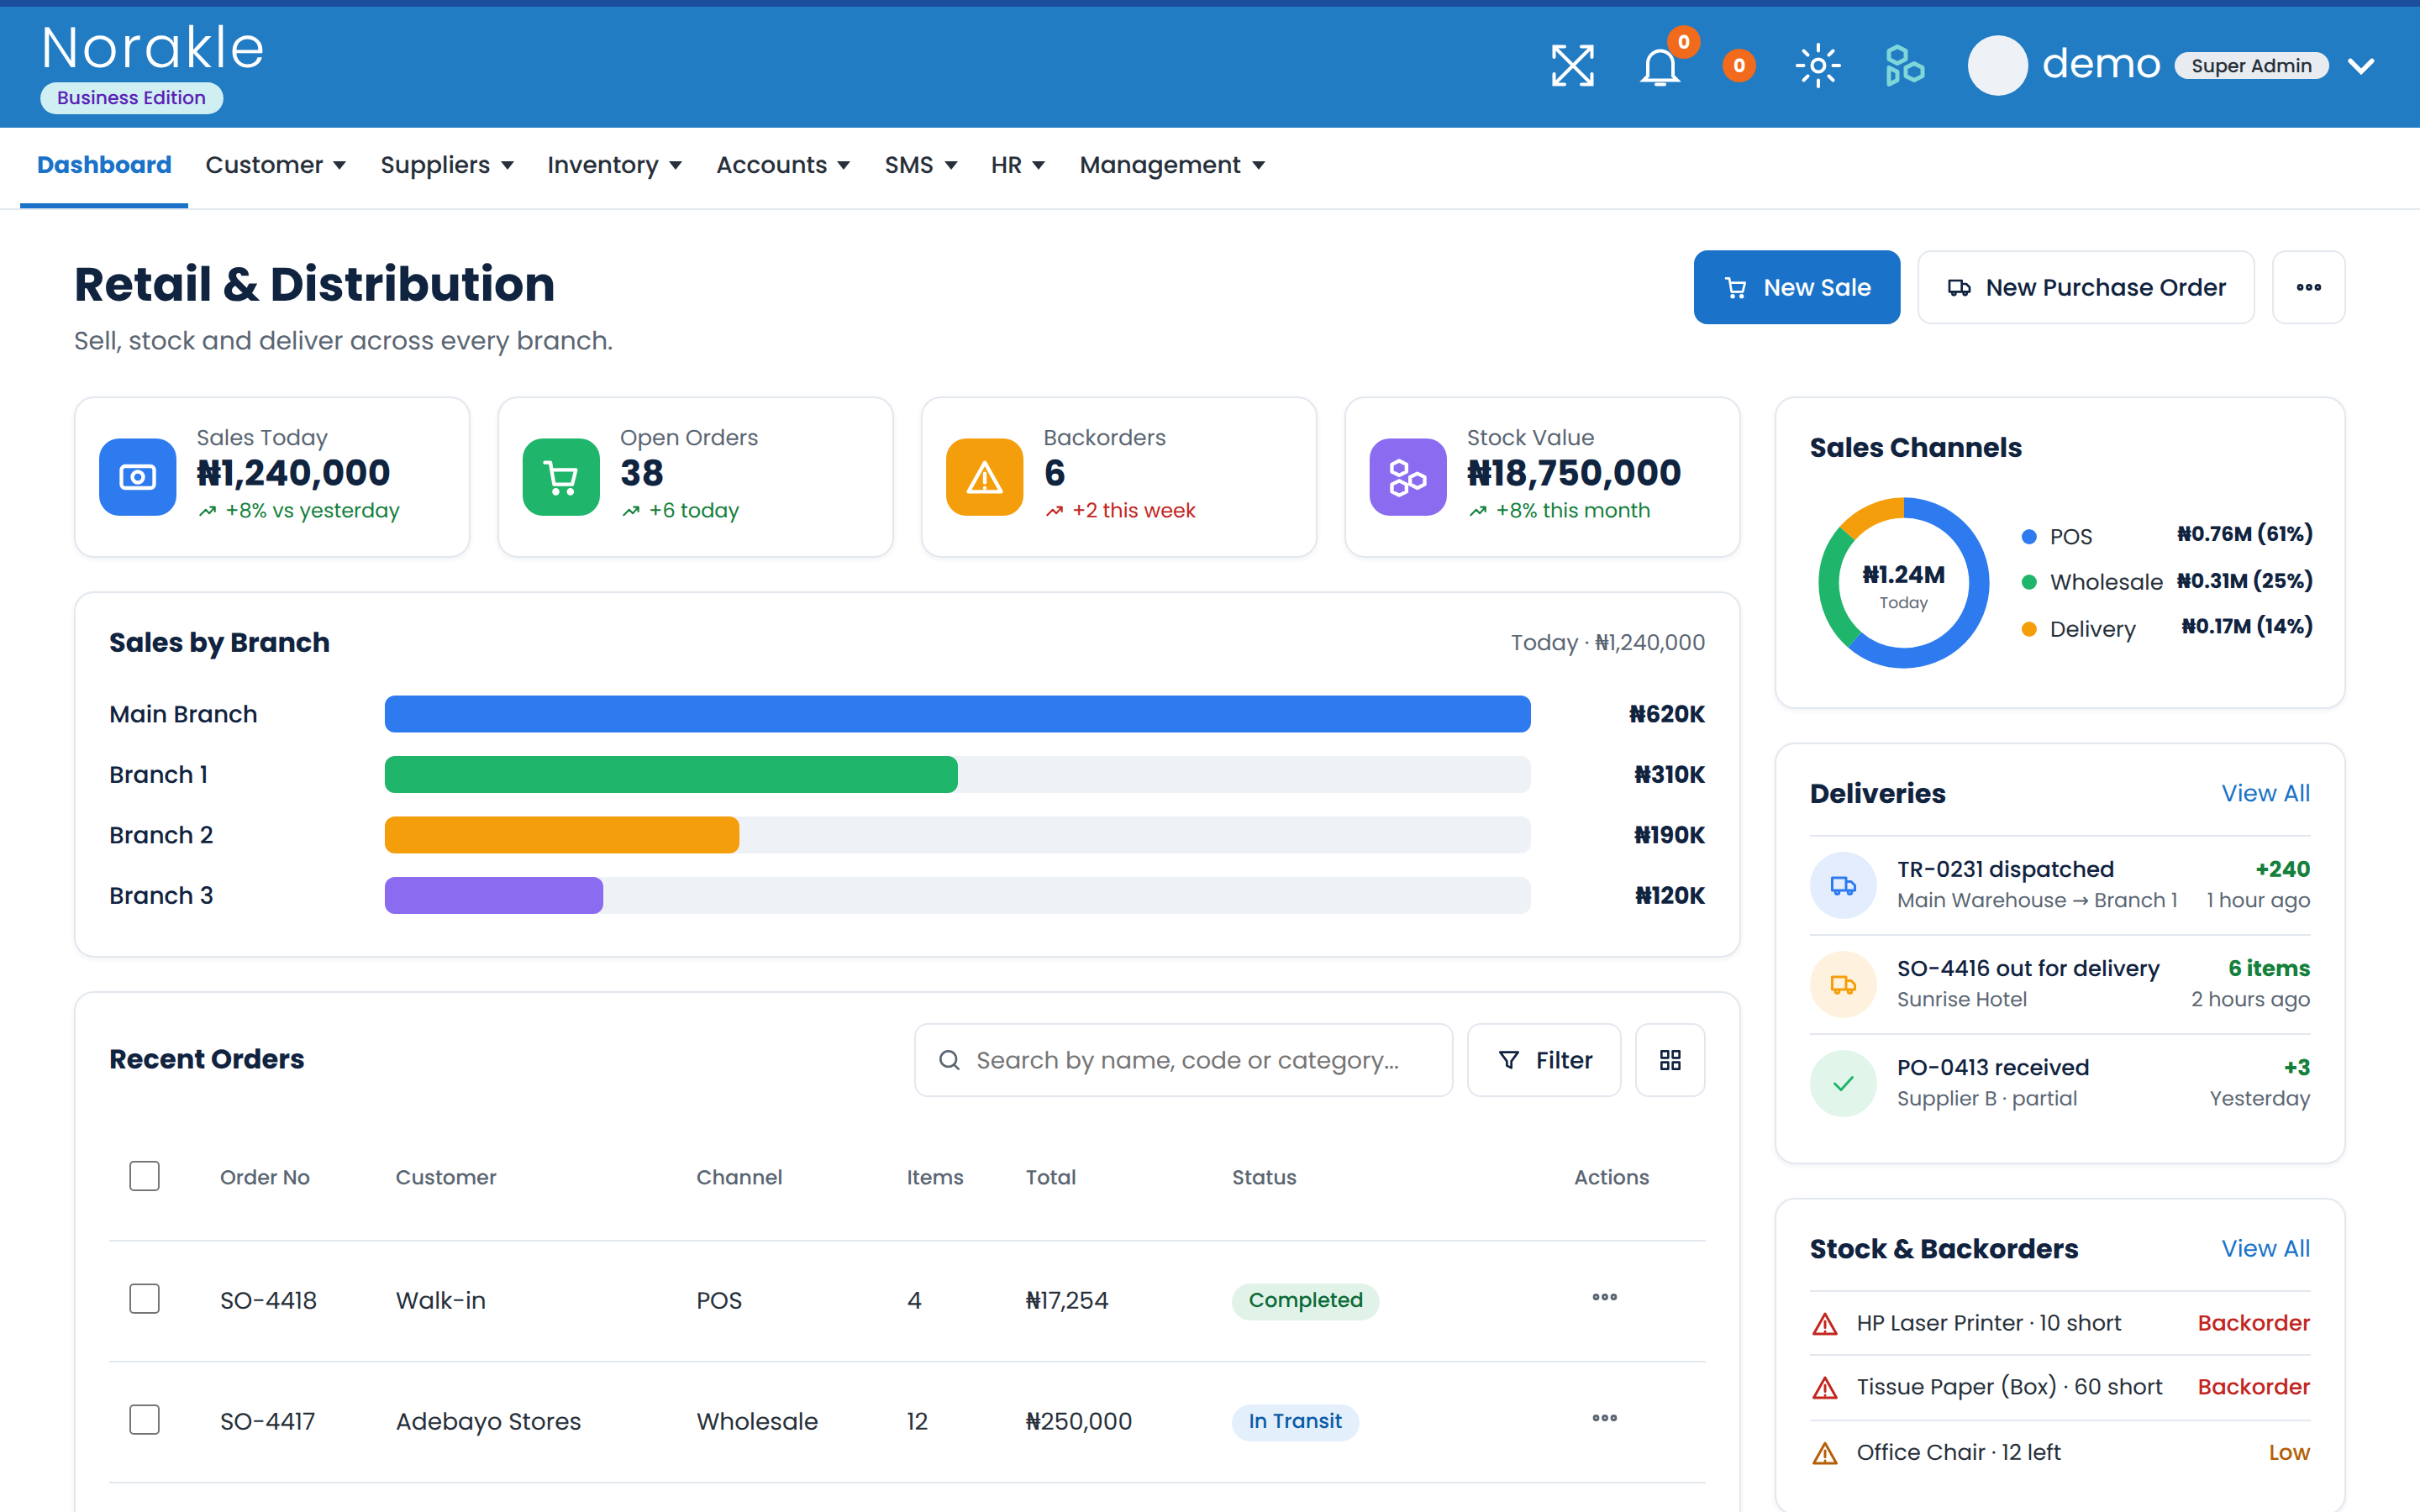
Task: Open actions menu for order SO-4417
Action: 1605,1419
